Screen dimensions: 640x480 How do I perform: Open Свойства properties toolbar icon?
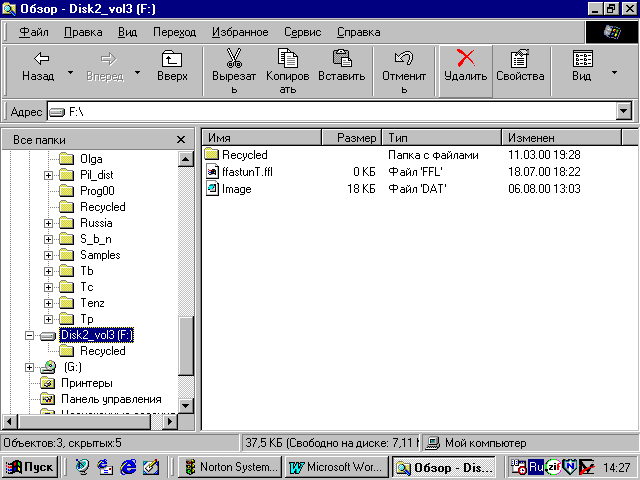[x=520, y=59]
